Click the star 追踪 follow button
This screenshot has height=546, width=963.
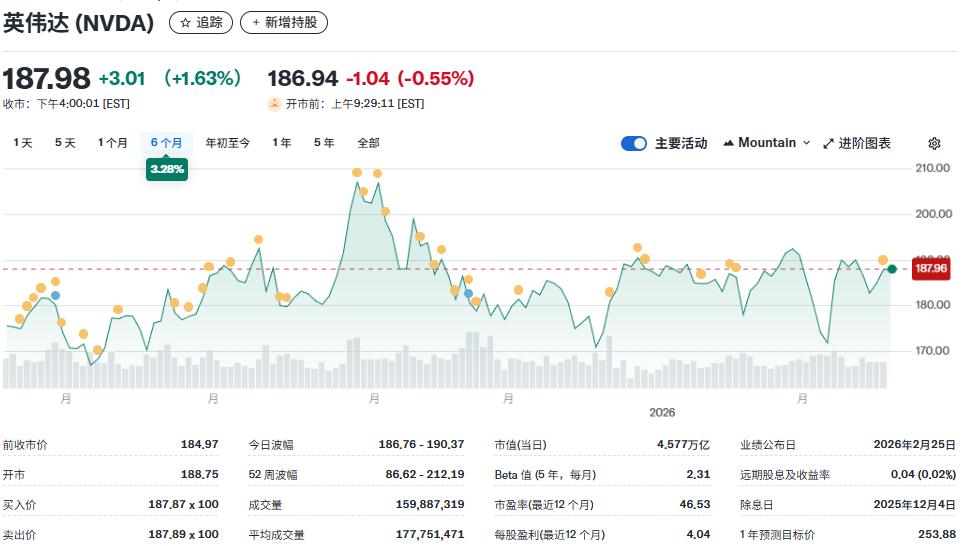(201, 23)
